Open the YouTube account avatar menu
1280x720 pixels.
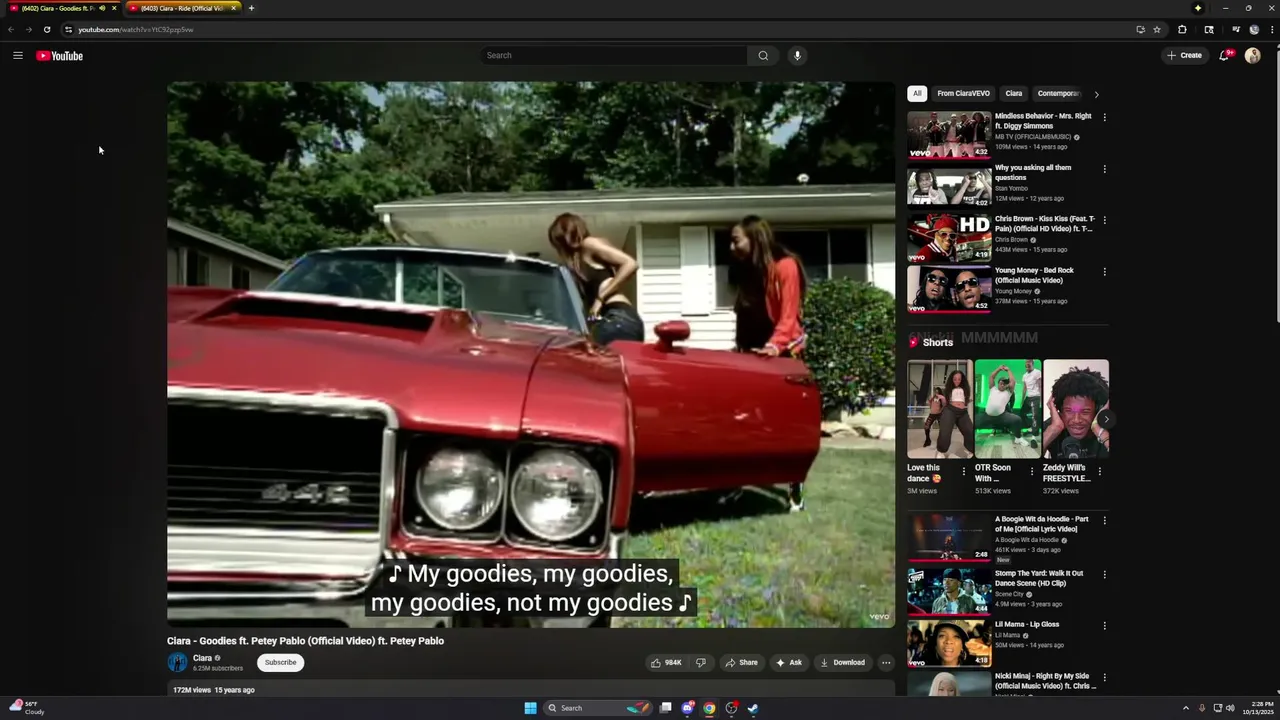(x=1252, y=56)
